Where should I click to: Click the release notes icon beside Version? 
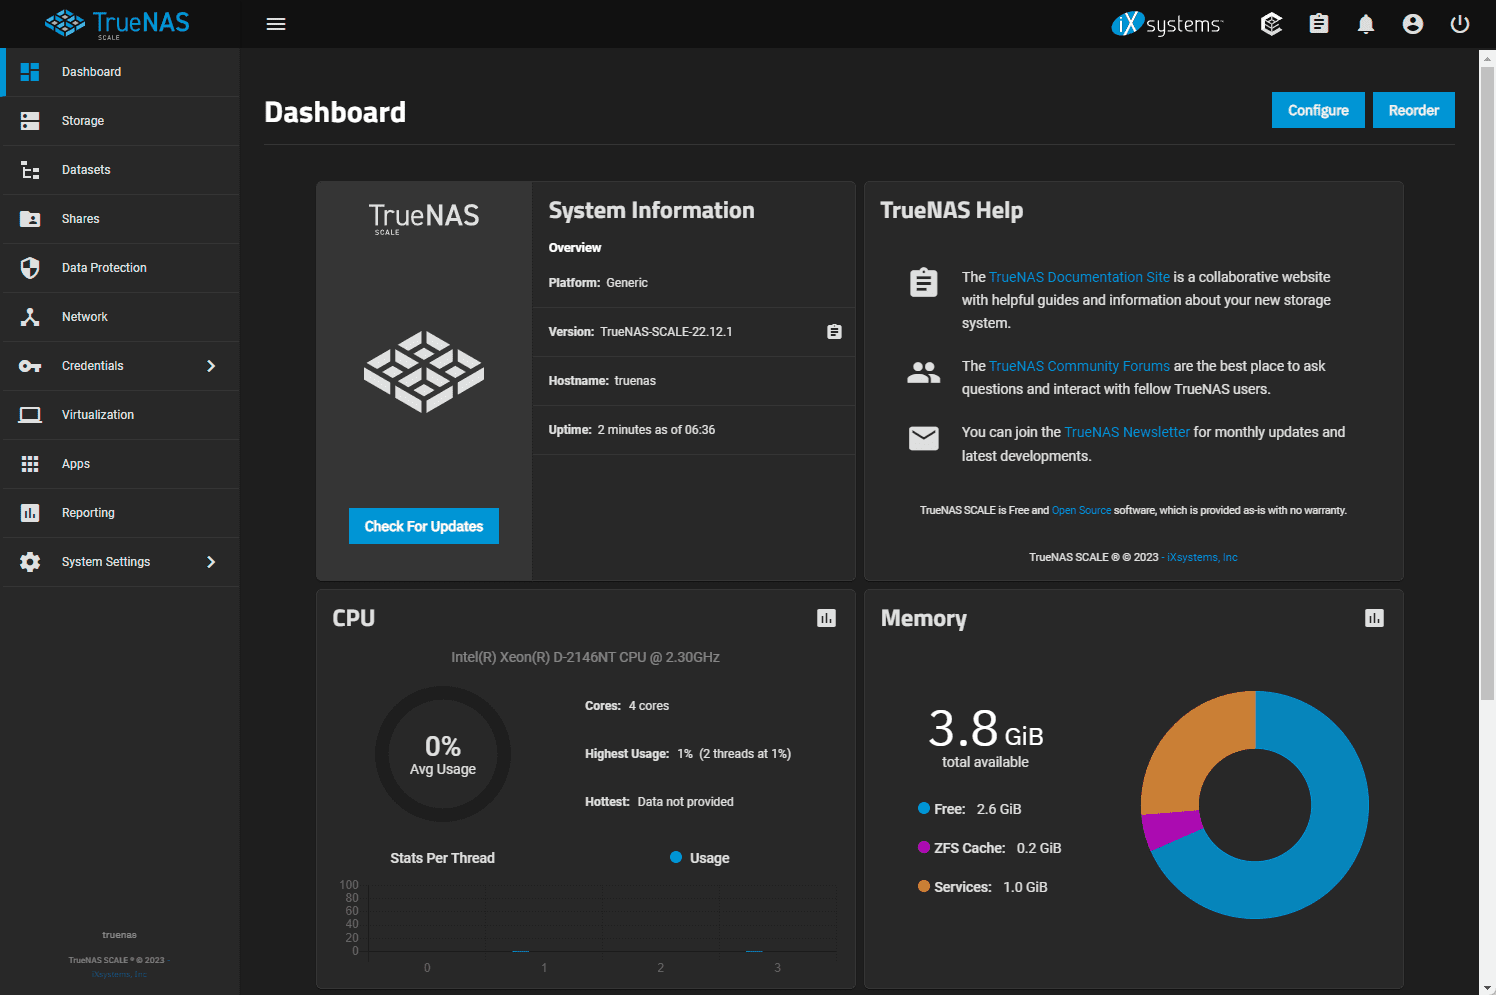(834, 332)
